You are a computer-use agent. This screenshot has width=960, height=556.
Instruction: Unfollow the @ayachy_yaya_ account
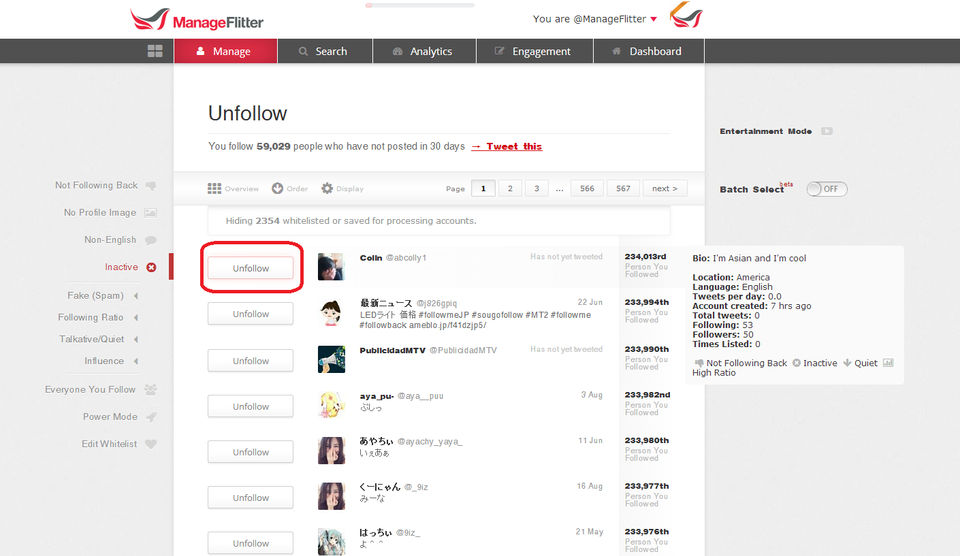pyautogui.click(x=250, y=452)
